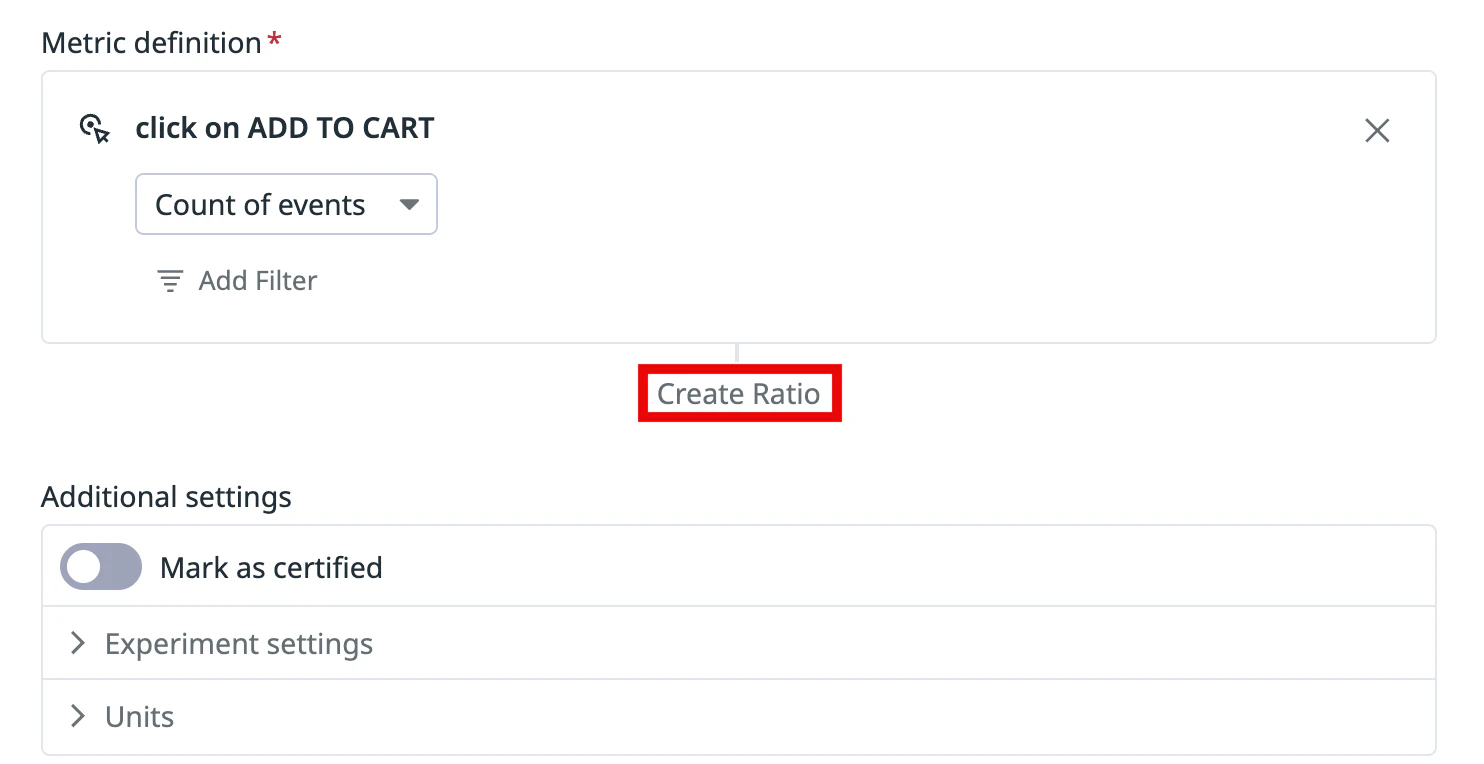Select the click on ADD TO CART event name
The height and width of the screenshot is (764, 1484).
coord(285,129)
